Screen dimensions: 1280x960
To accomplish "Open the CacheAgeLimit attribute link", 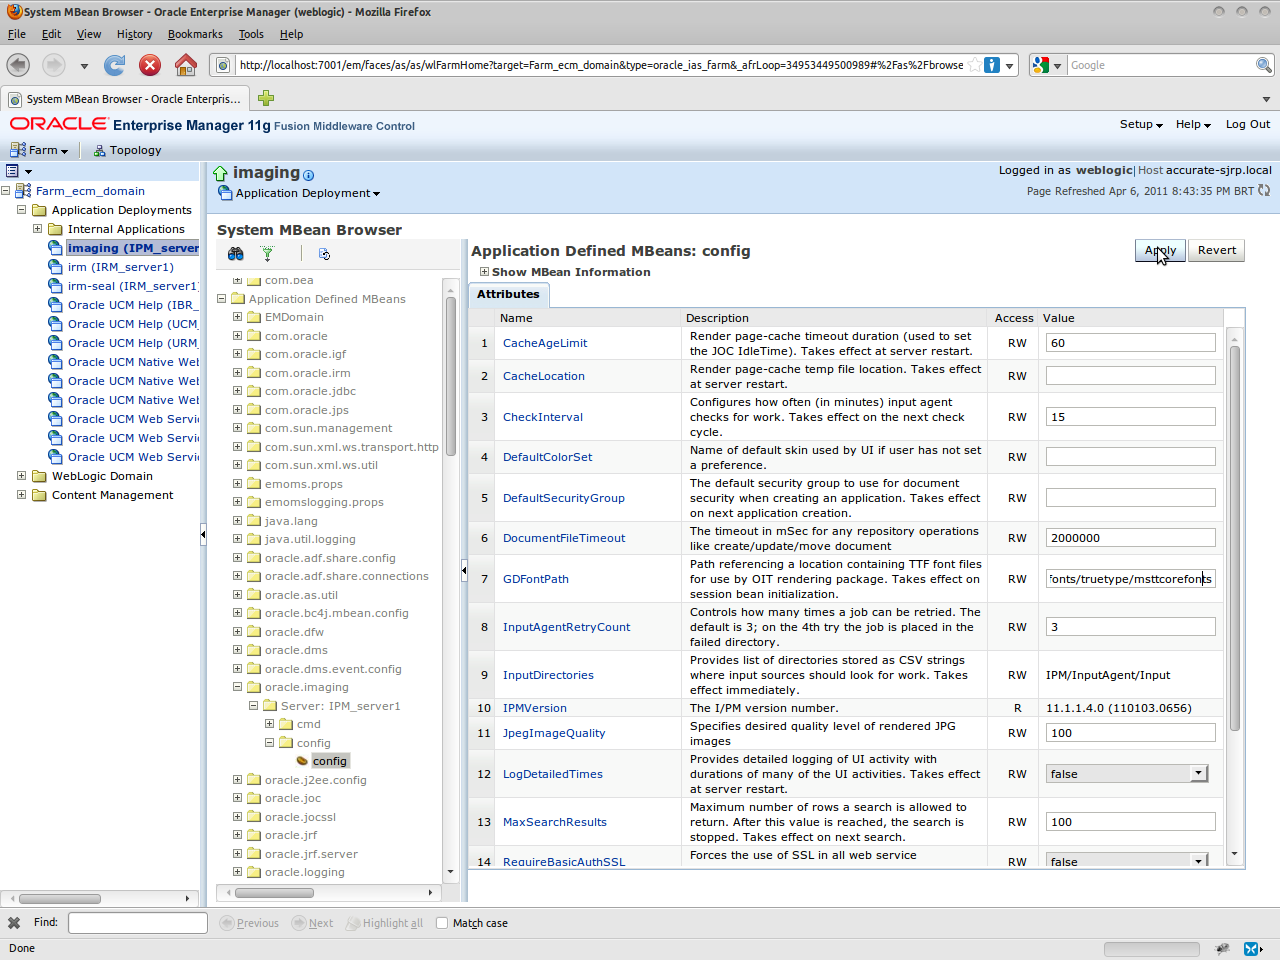I will click(x=545, y=343).
